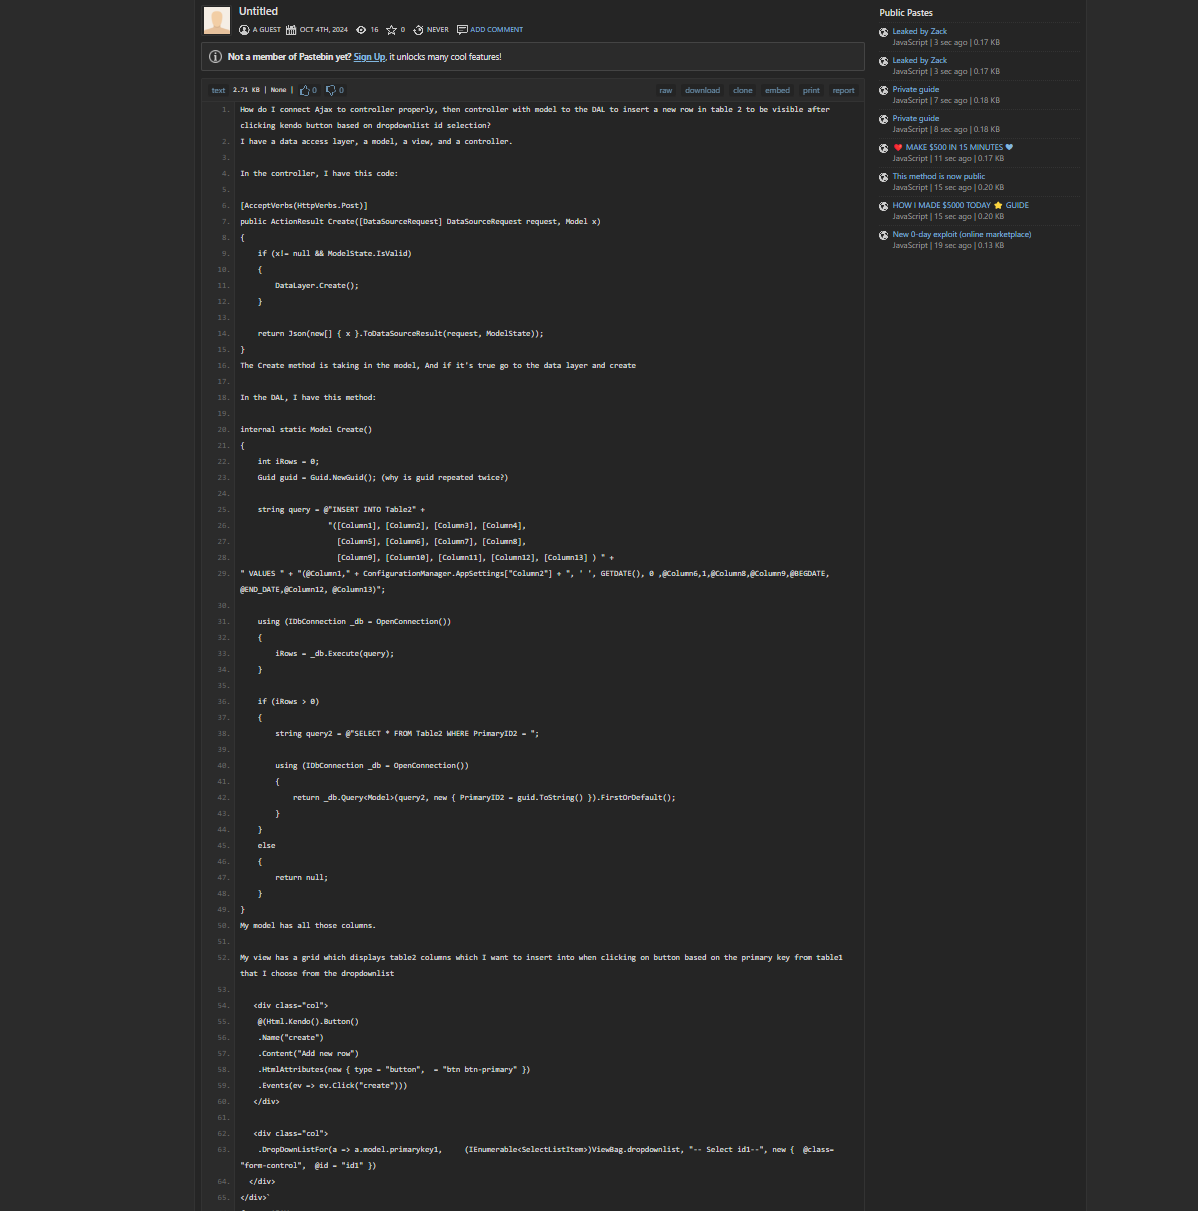1198x1211 pixels.
Task: Click the info icon in the membership notice
Action: click(215, 57)
